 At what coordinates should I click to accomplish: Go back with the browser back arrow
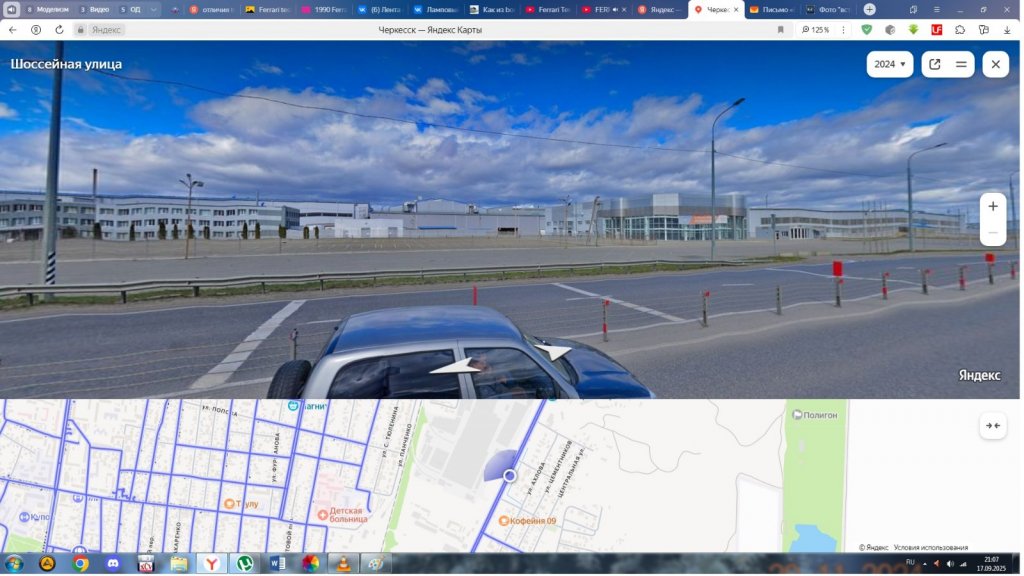pyautogui.click(x=13, y=30)
